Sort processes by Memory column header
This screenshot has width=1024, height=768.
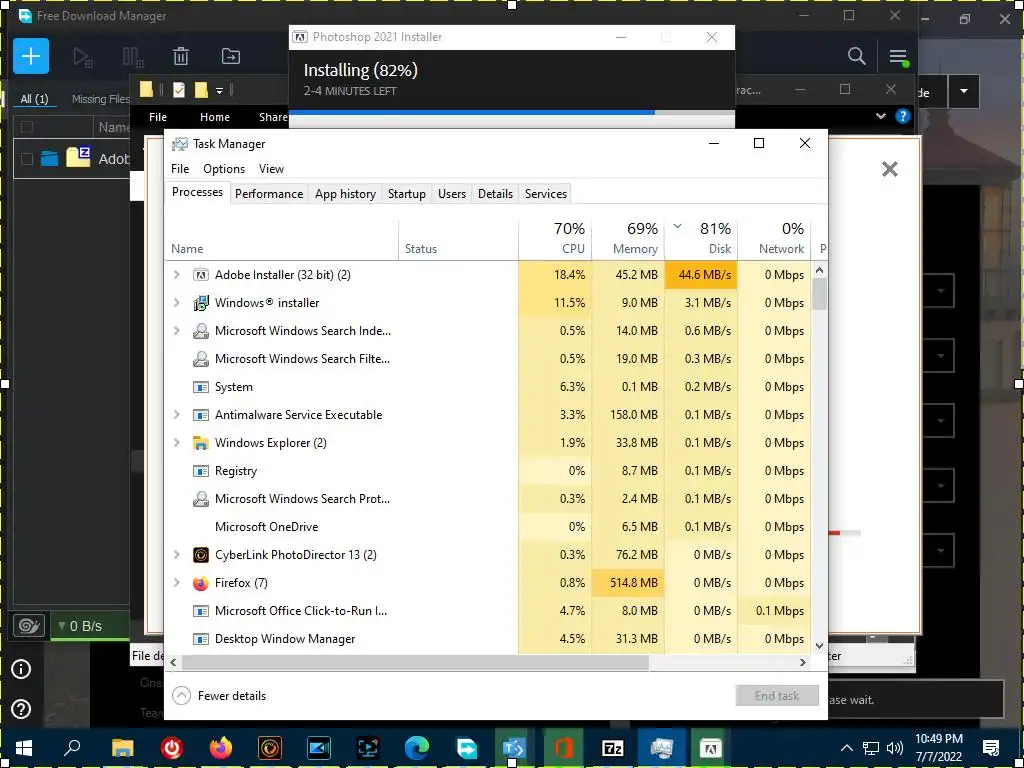pyautogui.click(x=628, y=238)
